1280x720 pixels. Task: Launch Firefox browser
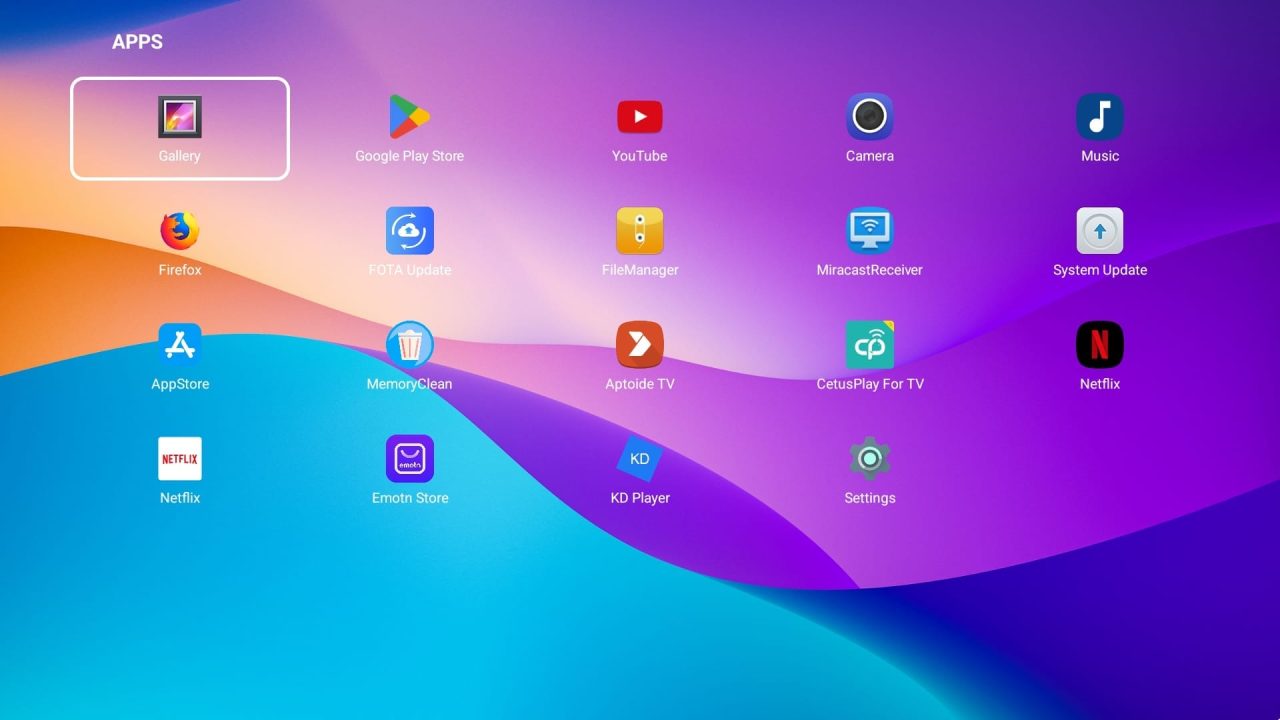[x=180, y=232]
